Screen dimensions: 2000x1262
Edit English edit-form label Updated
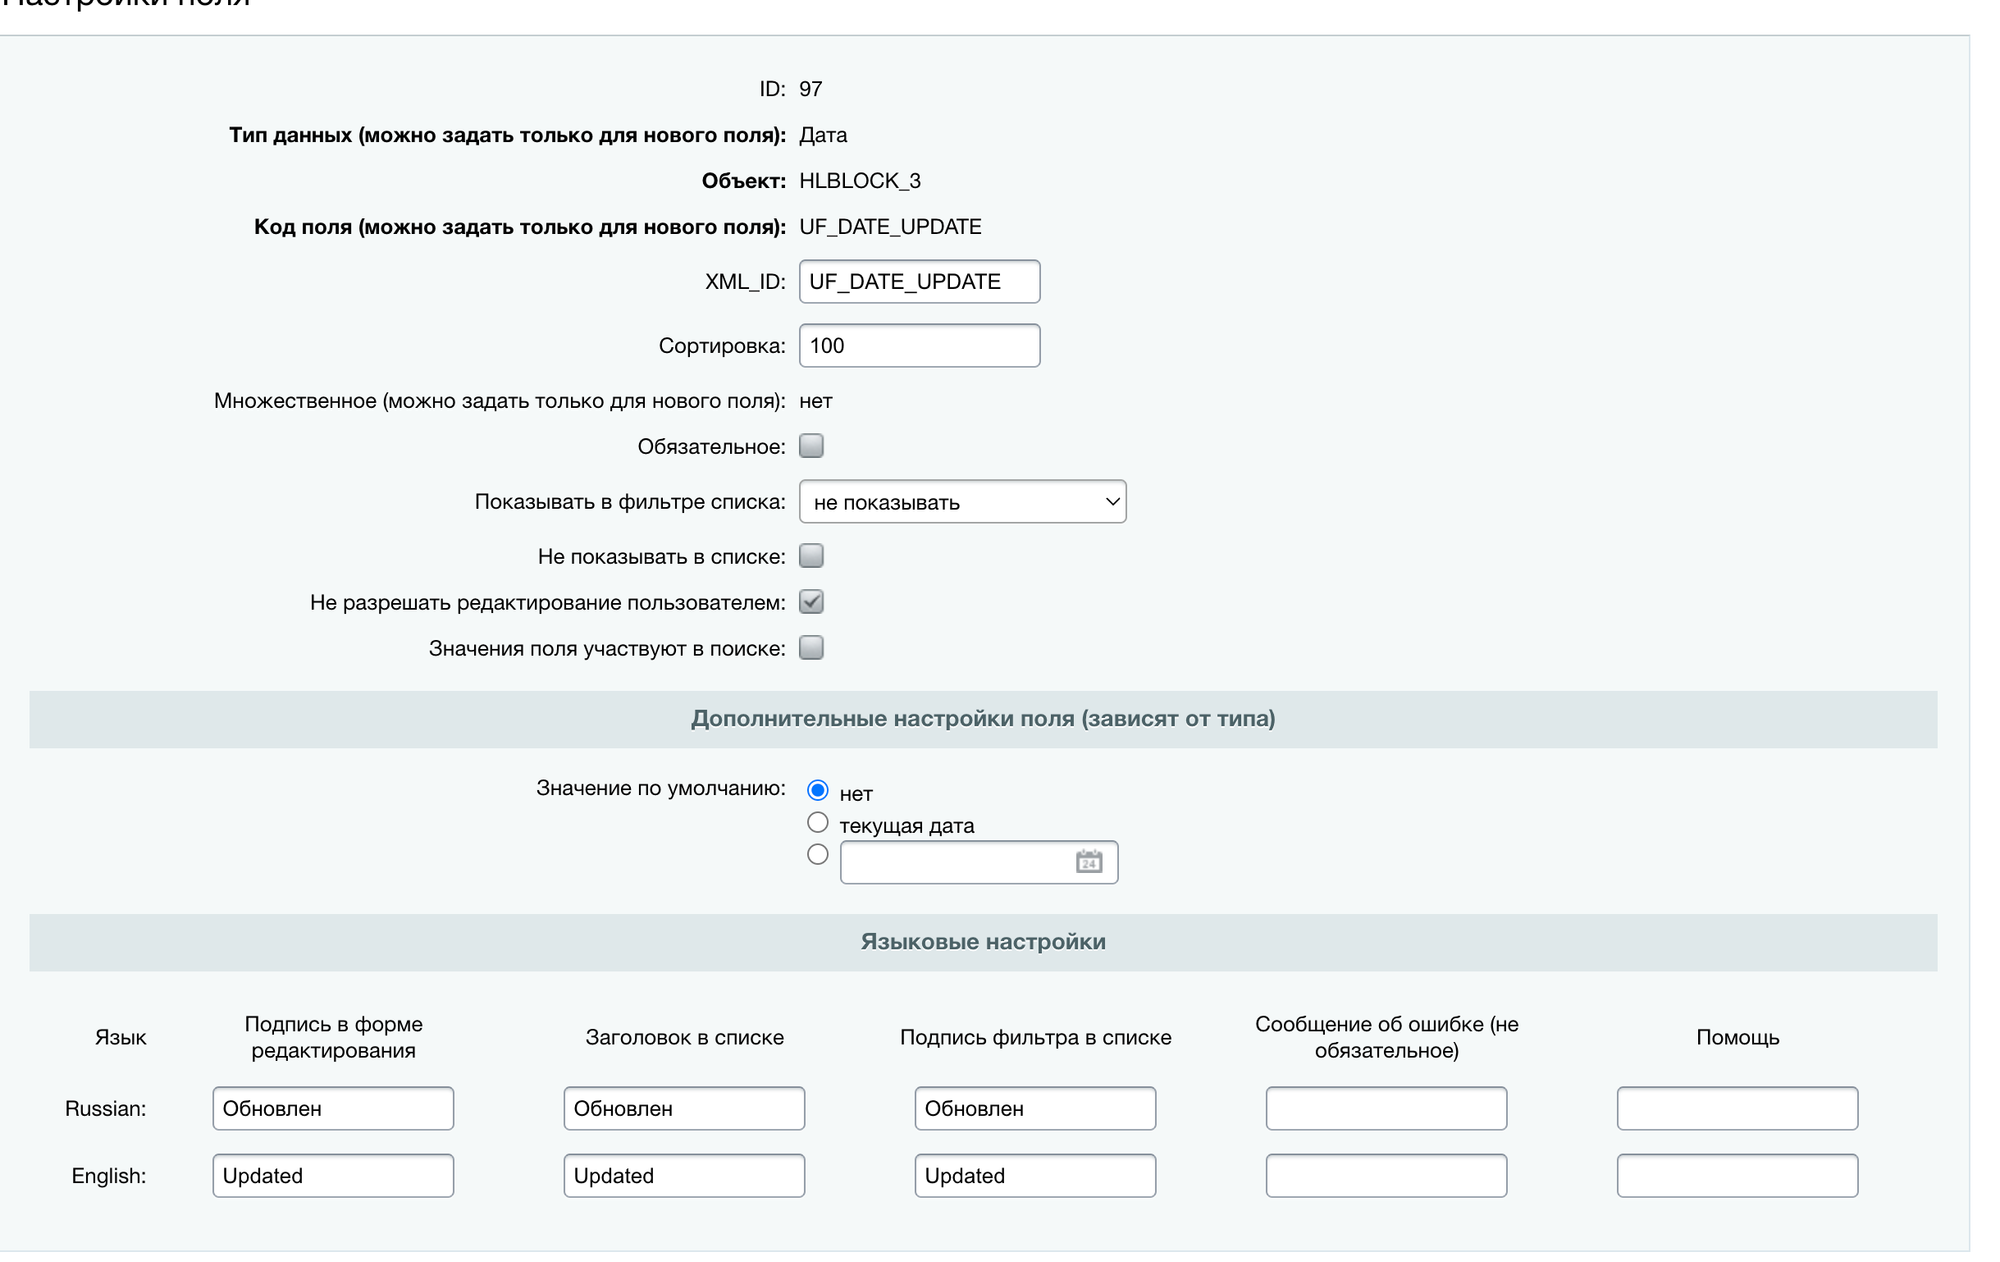333,1176
